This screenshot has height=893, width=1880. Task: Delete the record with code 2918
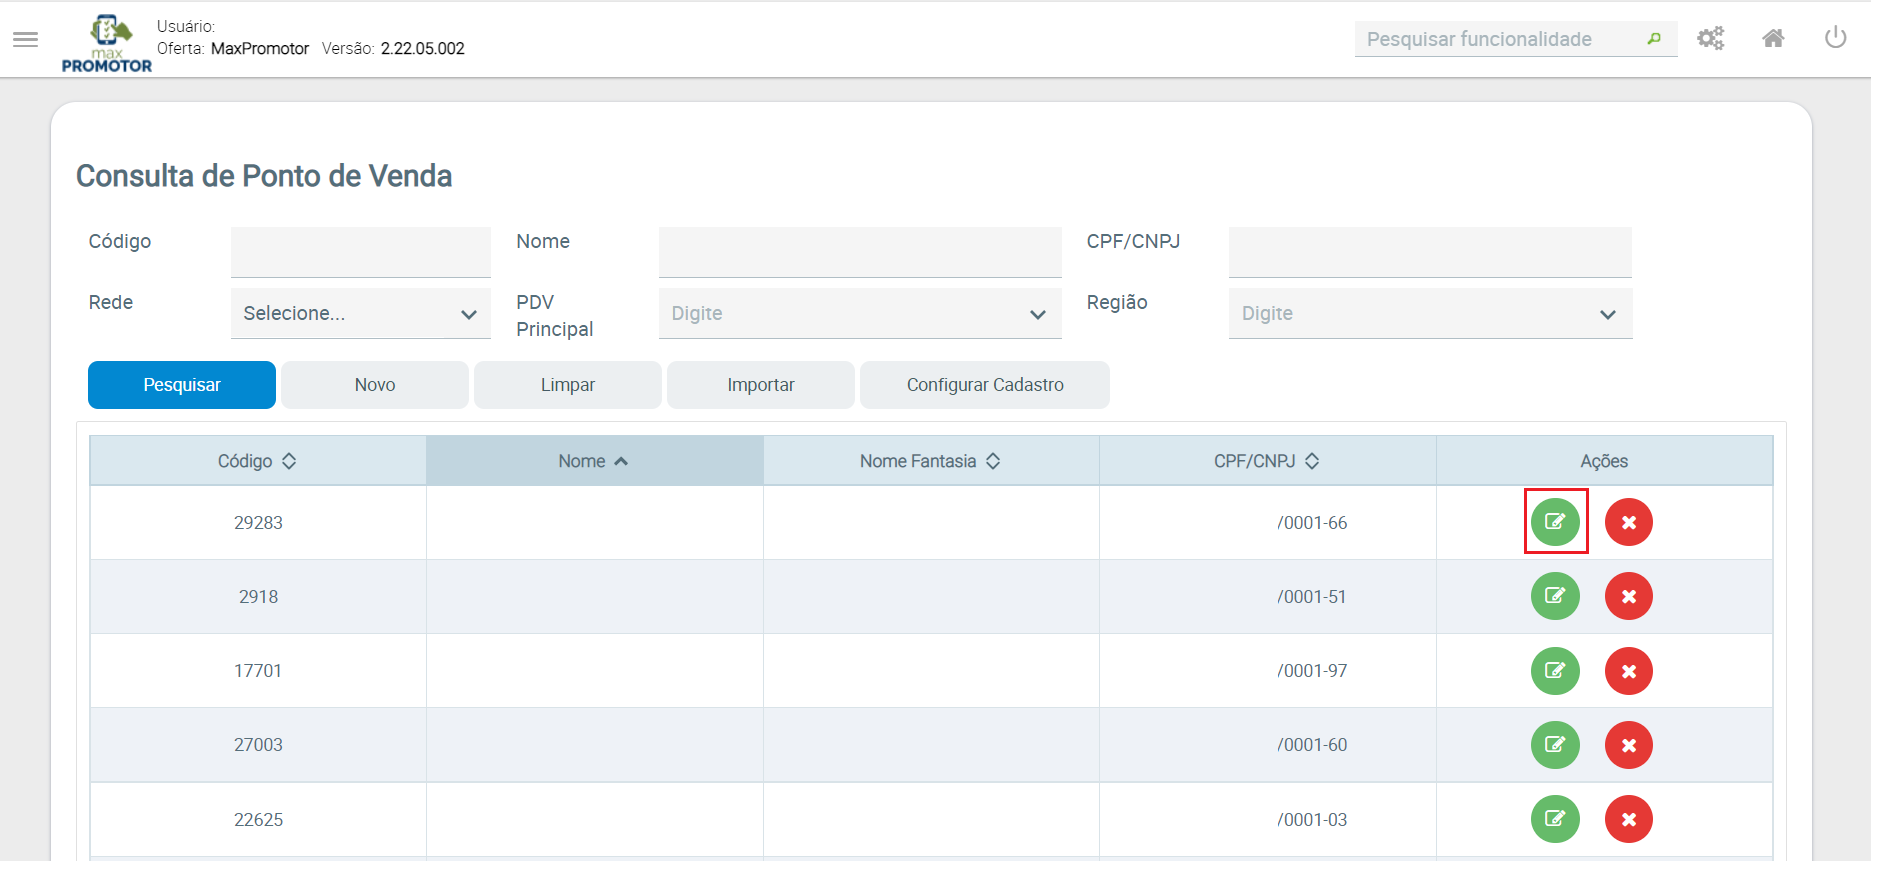(x=1628, y=597)
